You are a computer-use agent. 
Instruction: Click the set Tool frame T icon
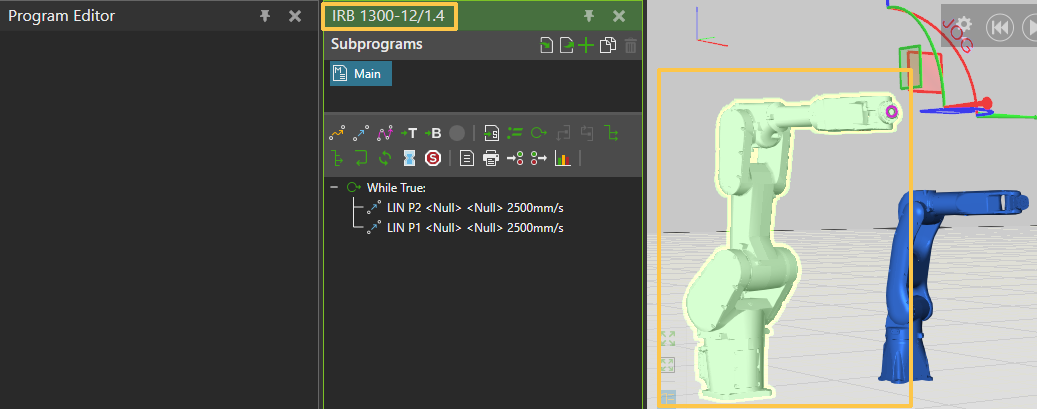click(x=409, y=133)
